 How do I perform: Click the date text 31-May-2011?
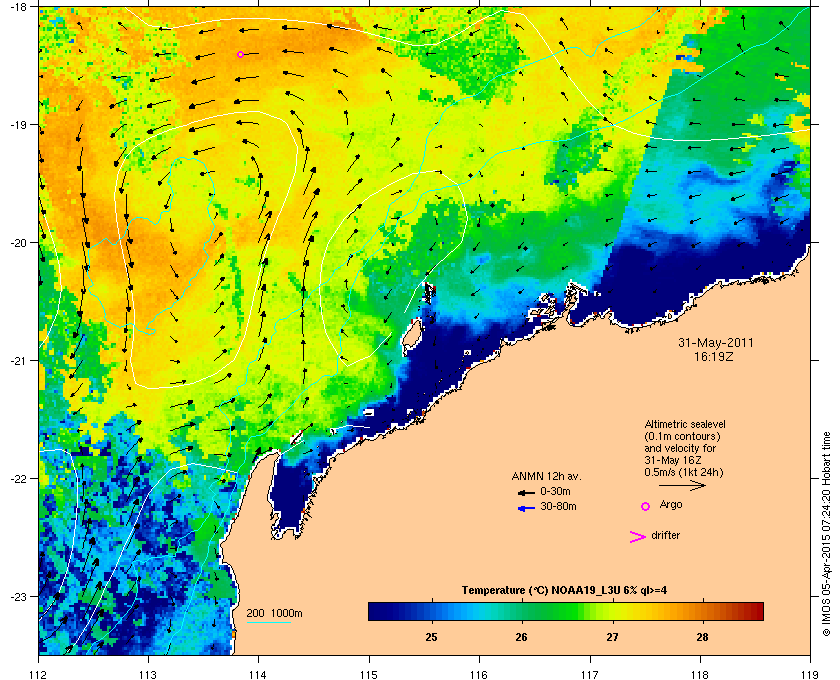716,343
